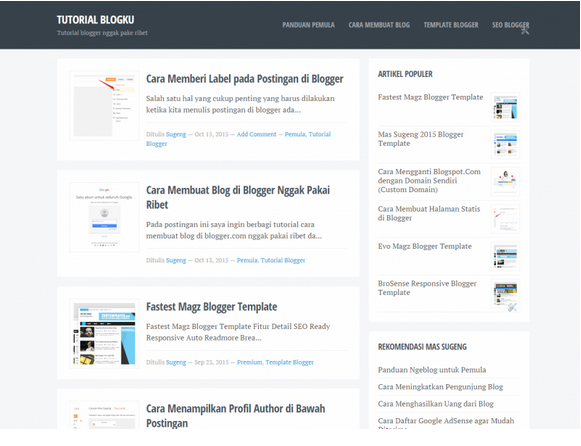The height and width of the screenshot is (446, 581).
Task: Open Cara Menghasilkan Uang dari Blog recommendation
Action: 436,404
